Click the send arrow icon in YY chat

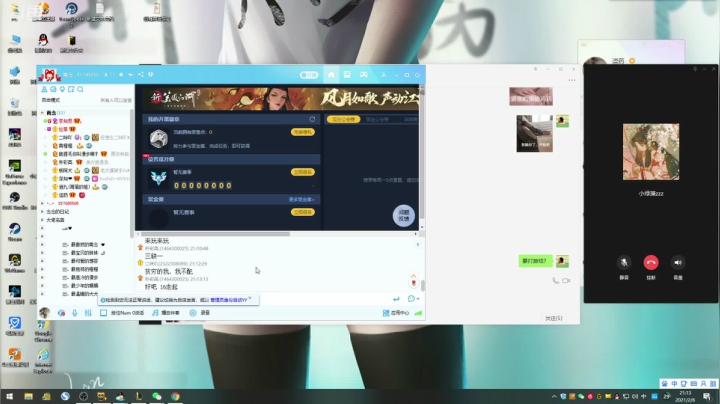coord(396,299)
